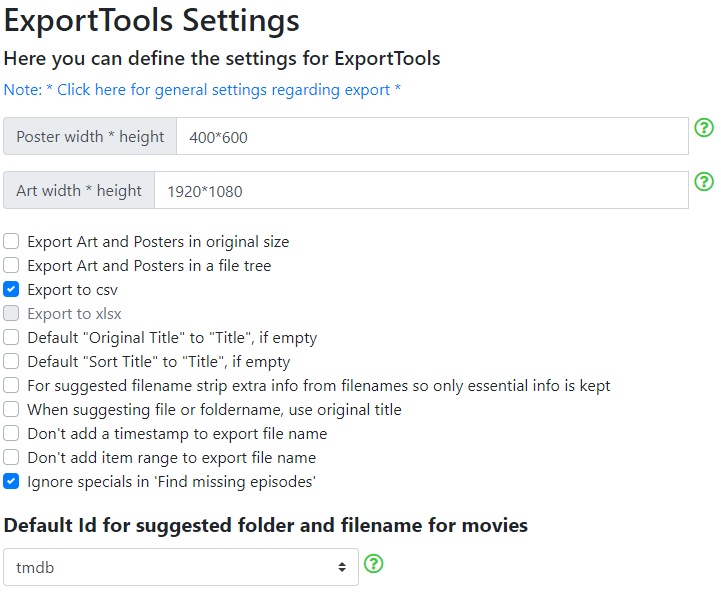This screenshot has width=721, height=594.
Task: Open help for Art width * height
Action: (x=704, y=182)
